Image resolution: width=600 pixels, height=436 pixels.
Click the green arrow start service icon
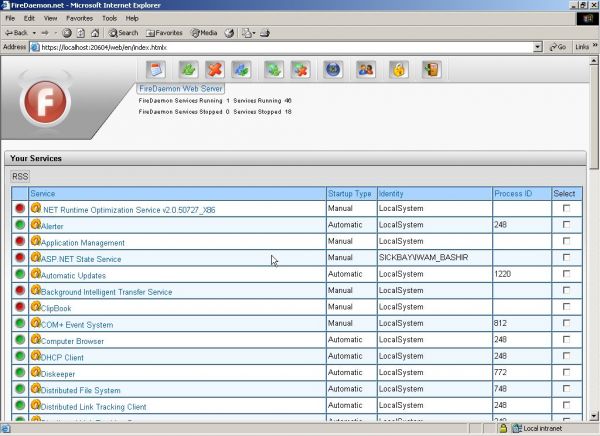pyautogui.click(x=189, y=70)
